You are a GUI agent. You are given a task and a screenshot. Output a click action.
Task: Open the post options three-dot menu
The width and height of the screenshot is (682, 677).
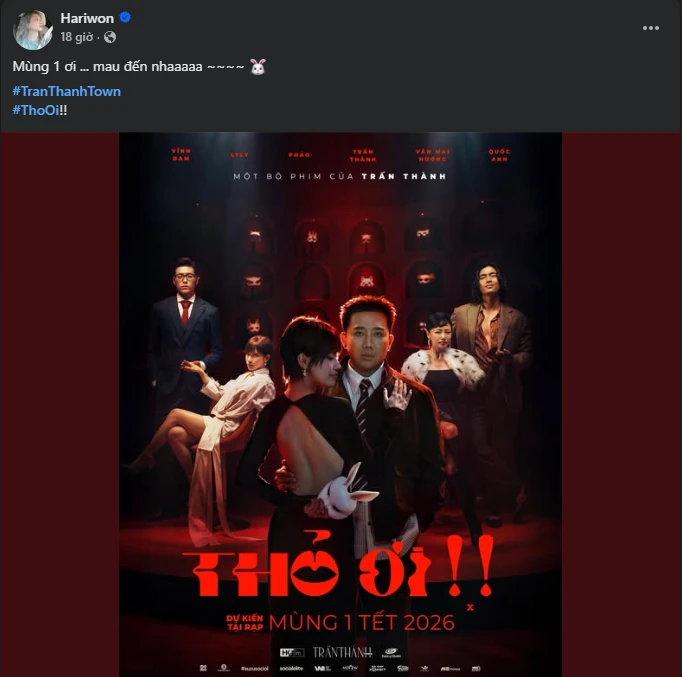pos(651,28)
